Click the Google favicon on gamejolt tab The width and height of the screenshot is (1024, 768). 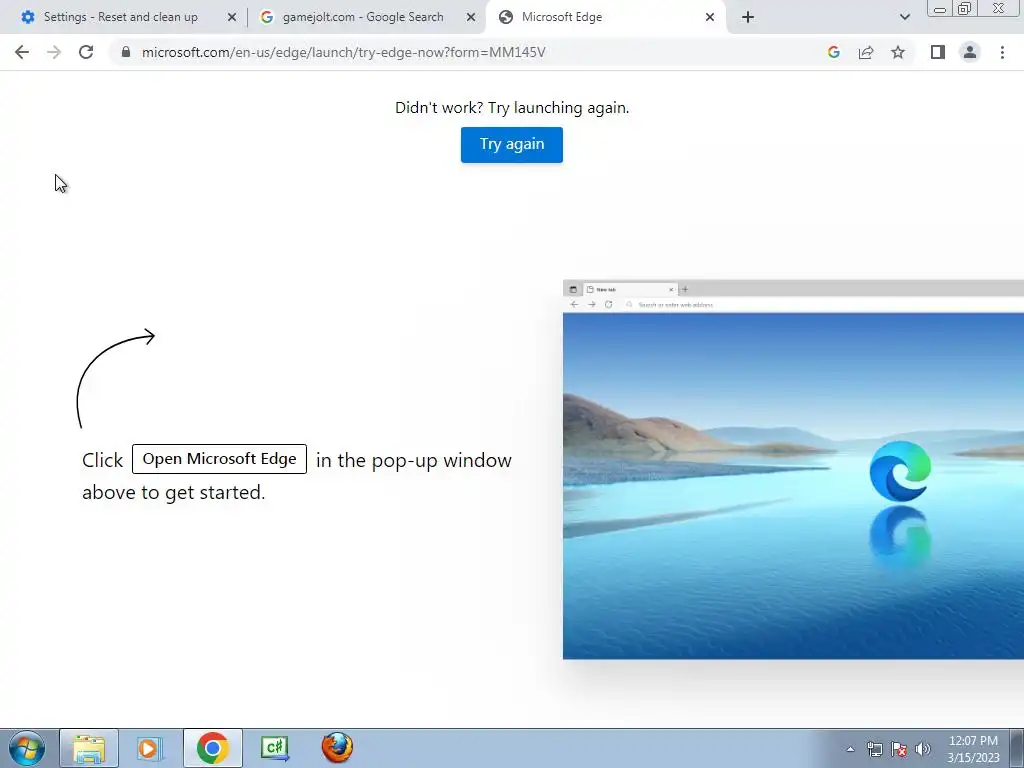pyautogui.click(x=266, y=17)
